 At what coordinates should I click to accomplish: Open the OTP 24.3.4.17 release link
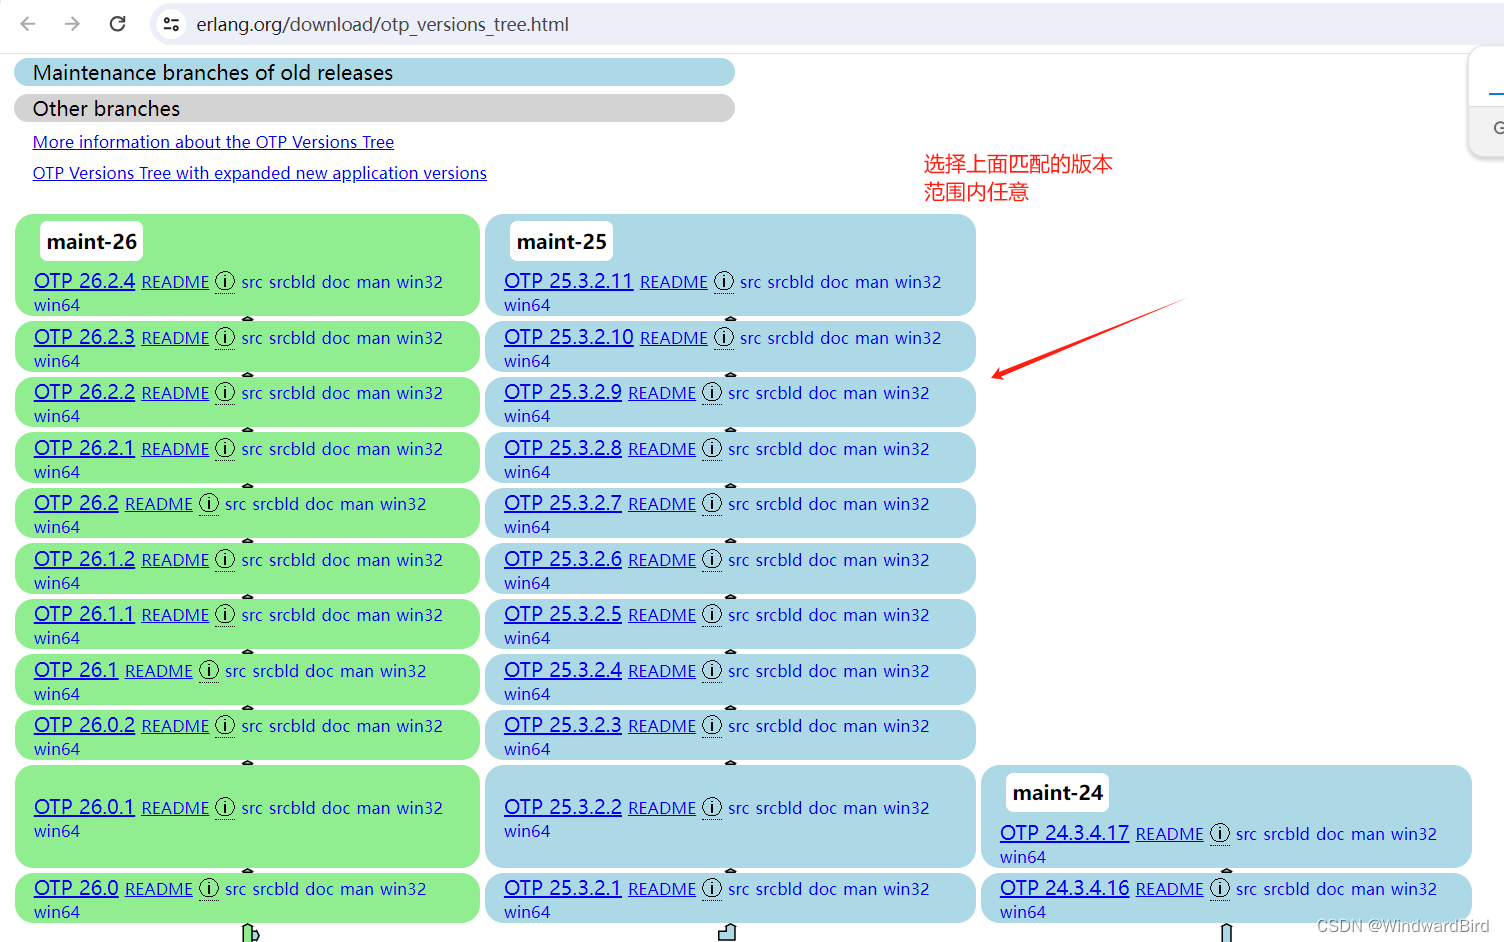coord(1064,833)
